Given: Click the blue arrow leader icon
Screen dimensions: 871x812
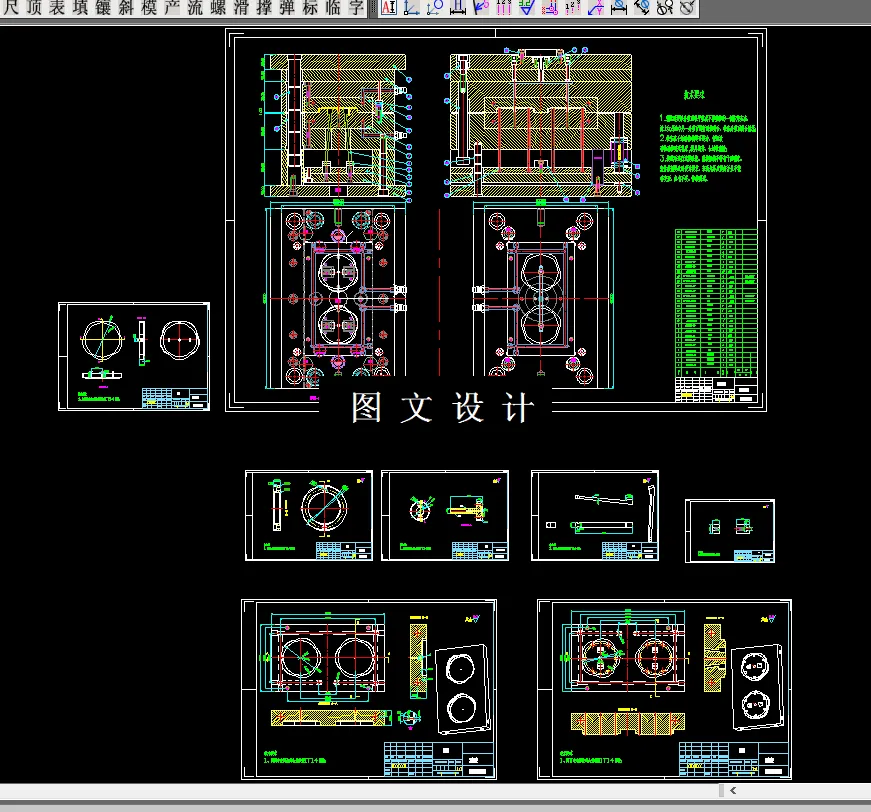Looking at the screenshot, I should pos(480,7).
